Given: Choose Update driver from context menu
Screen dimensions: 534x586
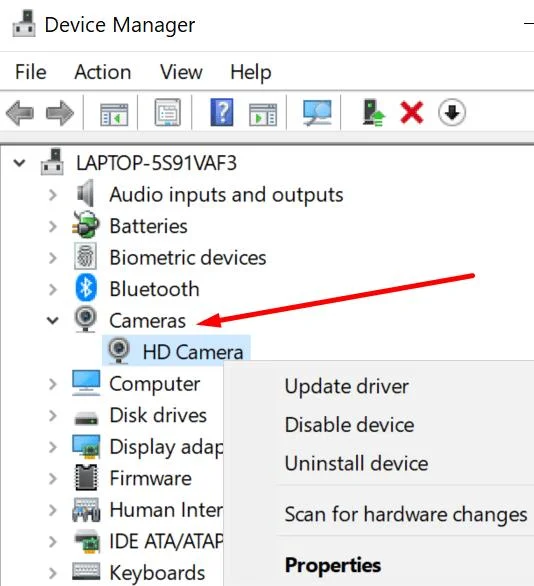Looking at the screenshot, I should [347, 386].
